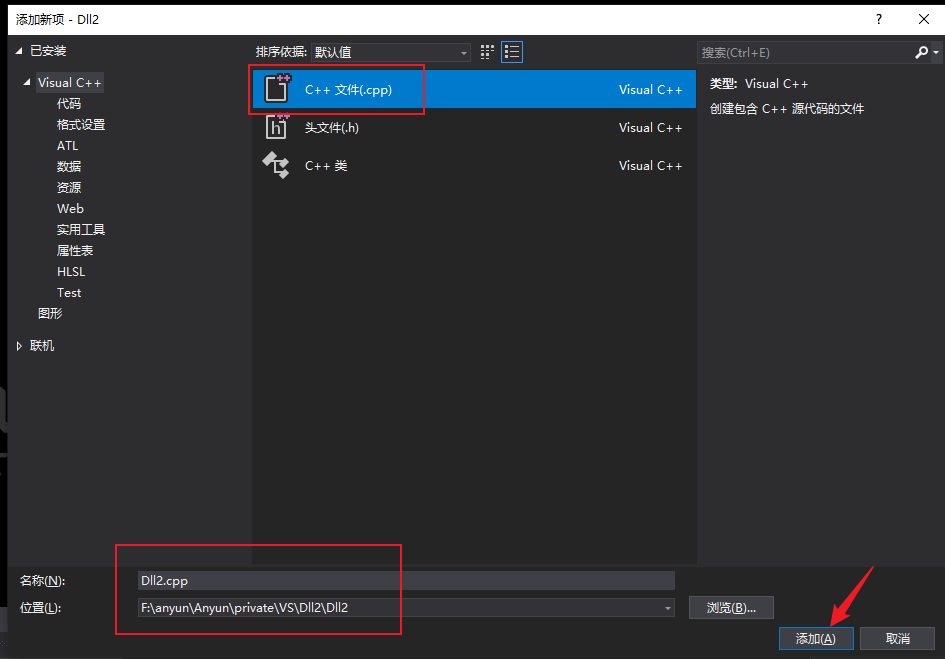Focus the 名称 field containing Dll2.cpp
This screenshot has height=659, width=945.
click(x=406, y=581)
